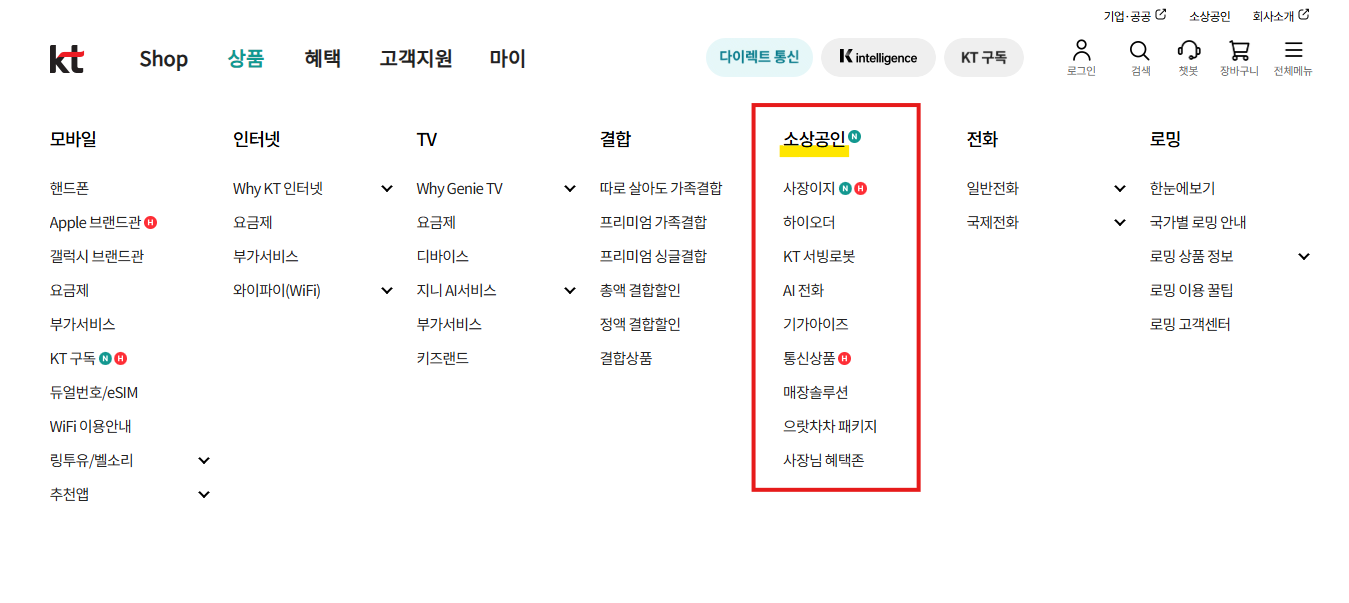Open 부가서비스 under 인터넷
Image resolution: width=1349 pixels, height=603 pixels.
pyautogui.click(x=266, y=257)
